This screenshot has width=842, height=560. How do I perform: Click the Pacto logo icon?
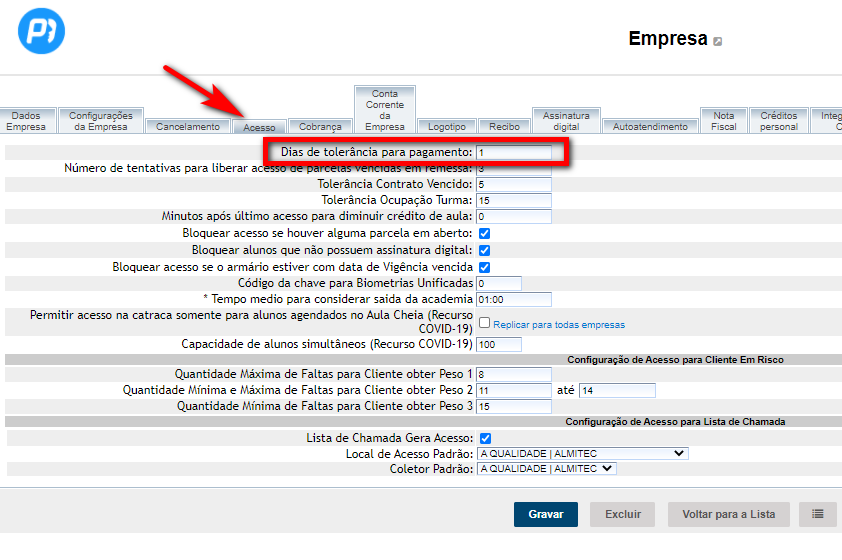(41, 32)
